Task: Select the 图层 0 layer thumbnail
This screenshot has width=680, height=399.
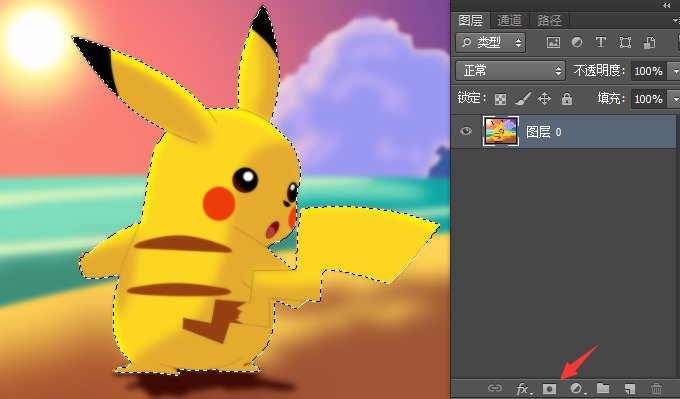Action: coord(500,131)
